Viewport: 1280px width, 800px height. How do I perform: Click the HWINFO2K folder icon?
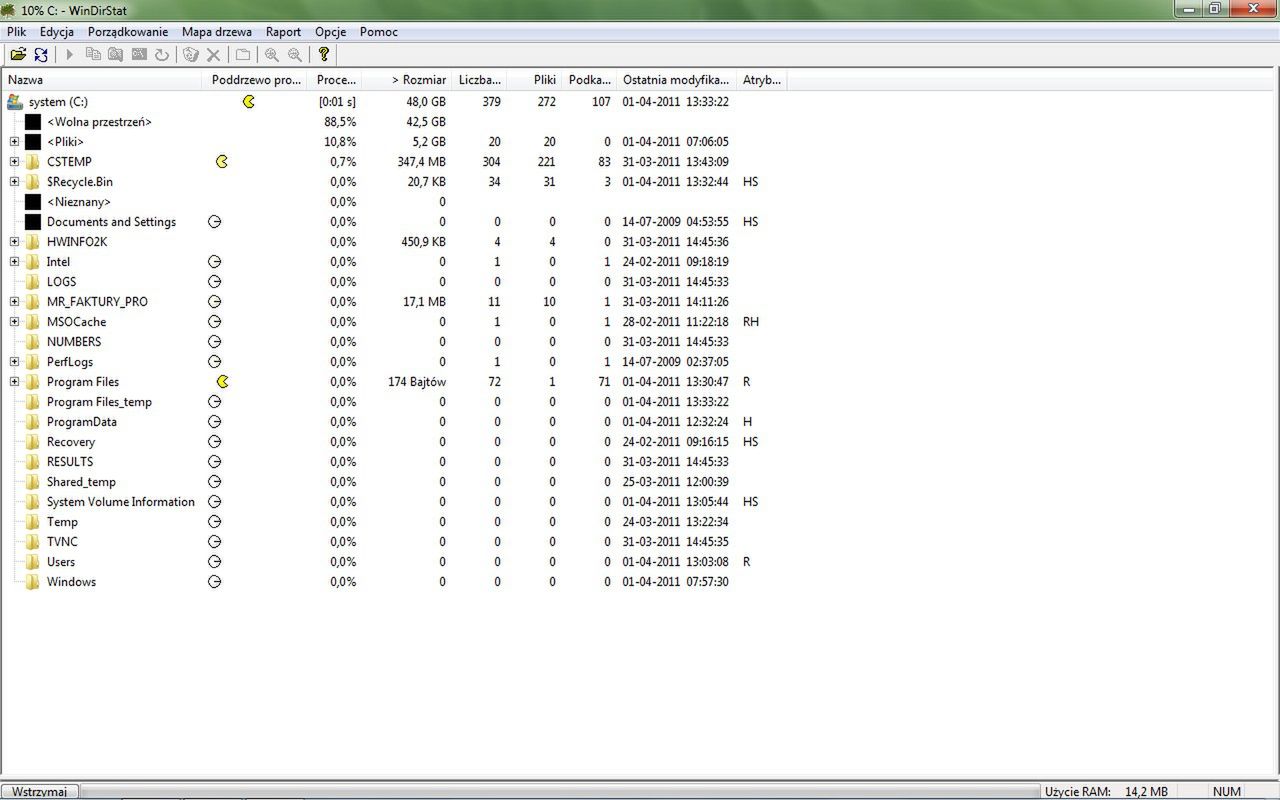click(x=33, y=241)
